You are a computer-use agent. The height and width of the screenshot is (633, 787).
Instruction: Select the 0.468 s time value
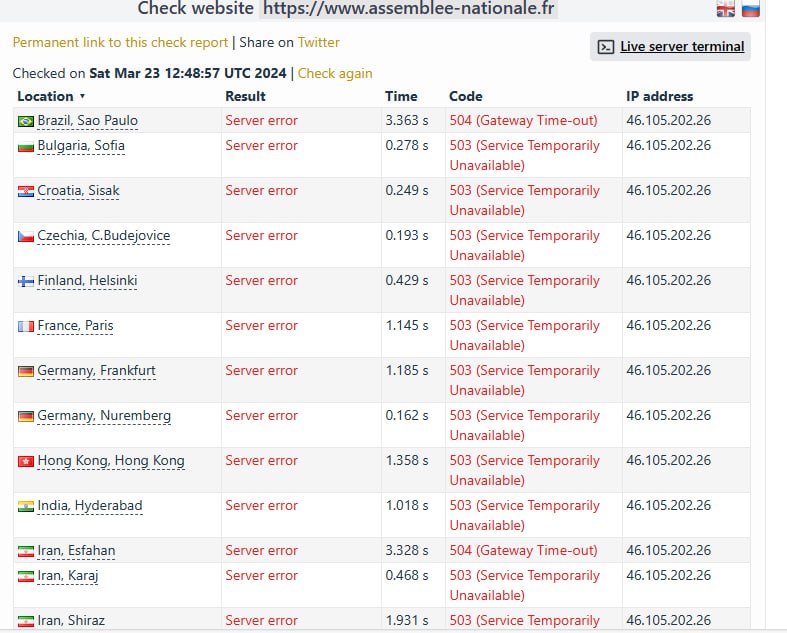coord(407,576)
